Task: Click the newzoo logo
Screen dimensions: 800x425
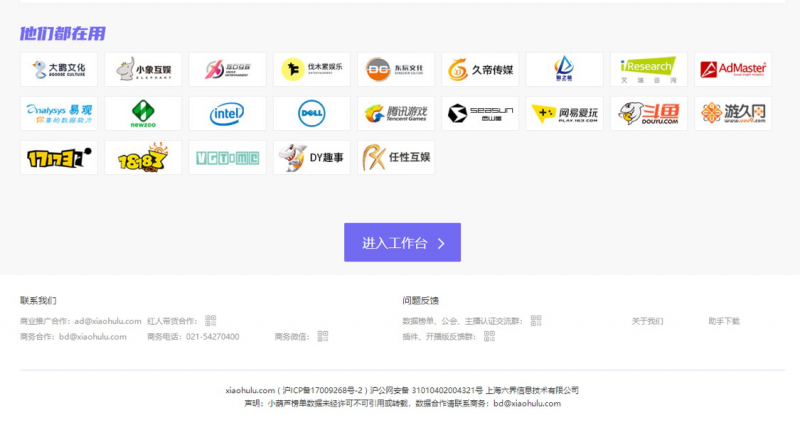Action: [x=143, y=113]
